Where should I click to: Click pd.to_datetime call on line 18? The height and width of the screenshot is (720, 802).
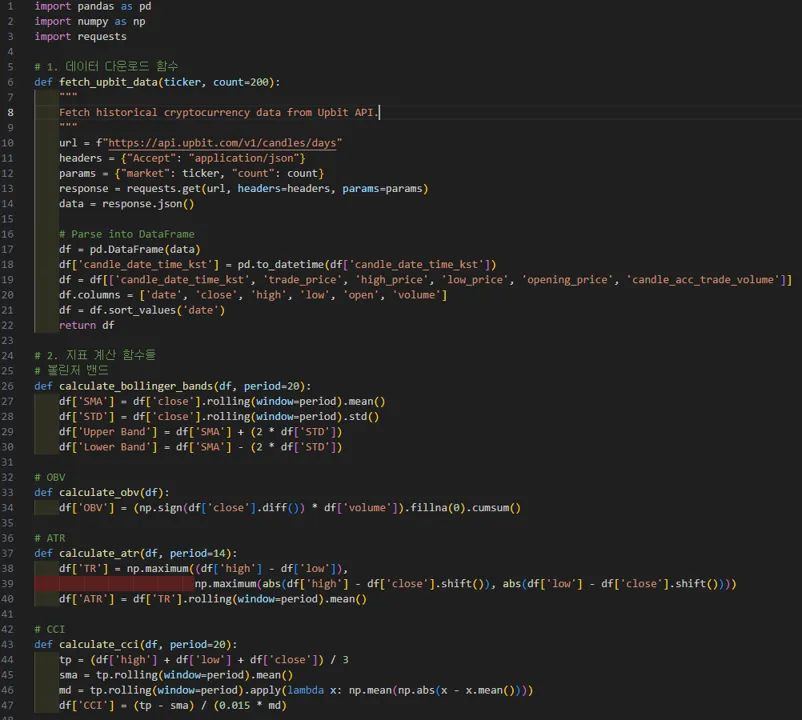366,264
